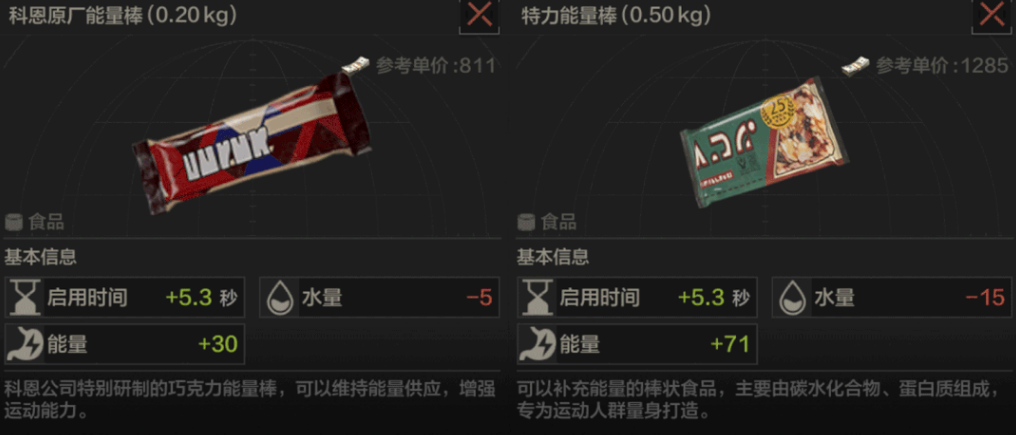Click the 食品 category icon in left panel
Image resolution: width=1016 pixels, height=435 pixels.
14,222
